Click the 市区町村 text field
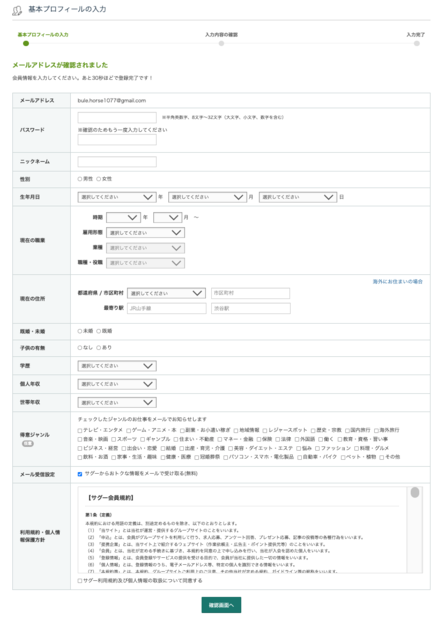Image resolution: width=445 pixels, height=628 pixels. 250,293
